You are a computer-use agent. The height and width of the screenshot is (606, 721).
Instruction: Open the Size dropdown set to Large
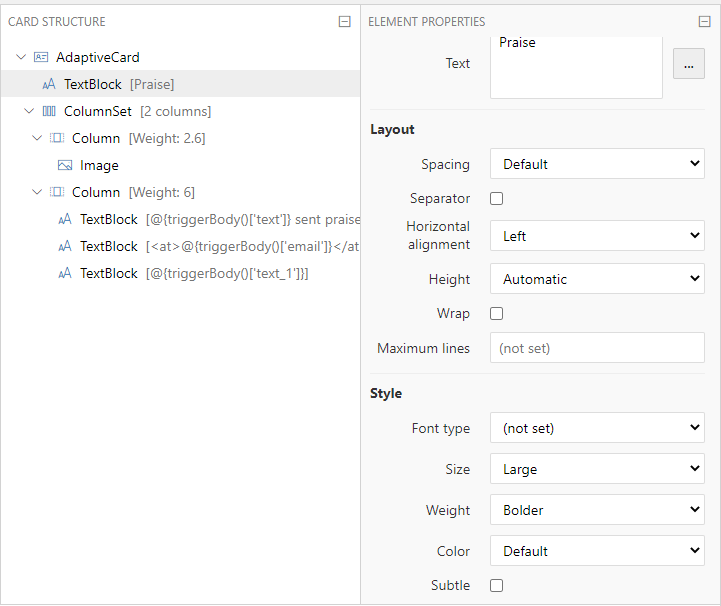(597, 469)
